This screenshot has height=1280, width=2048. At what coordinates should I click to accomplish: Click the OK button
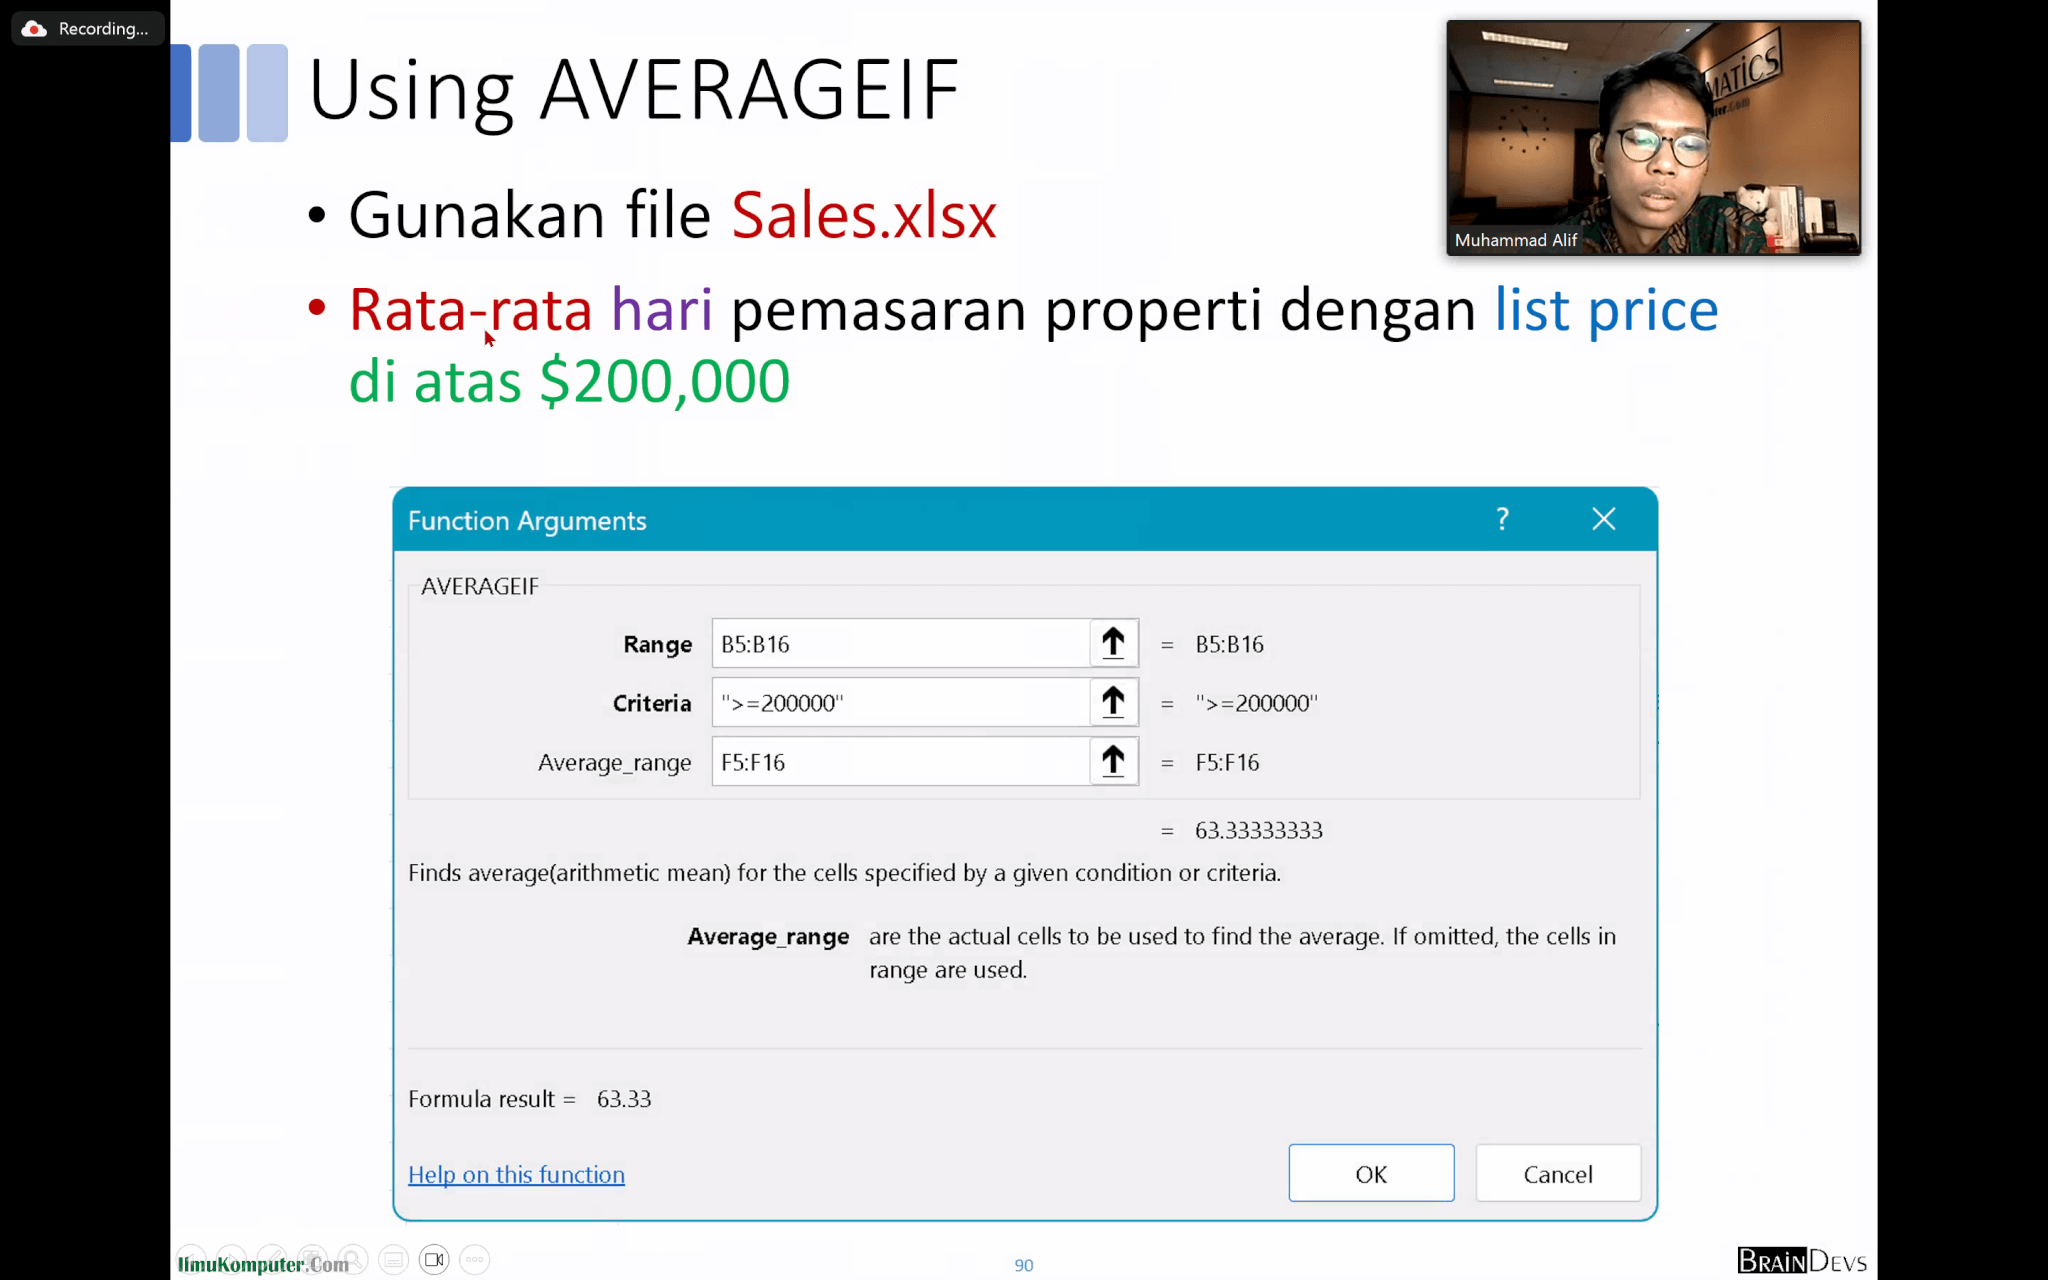(x=1370, y=1173)
